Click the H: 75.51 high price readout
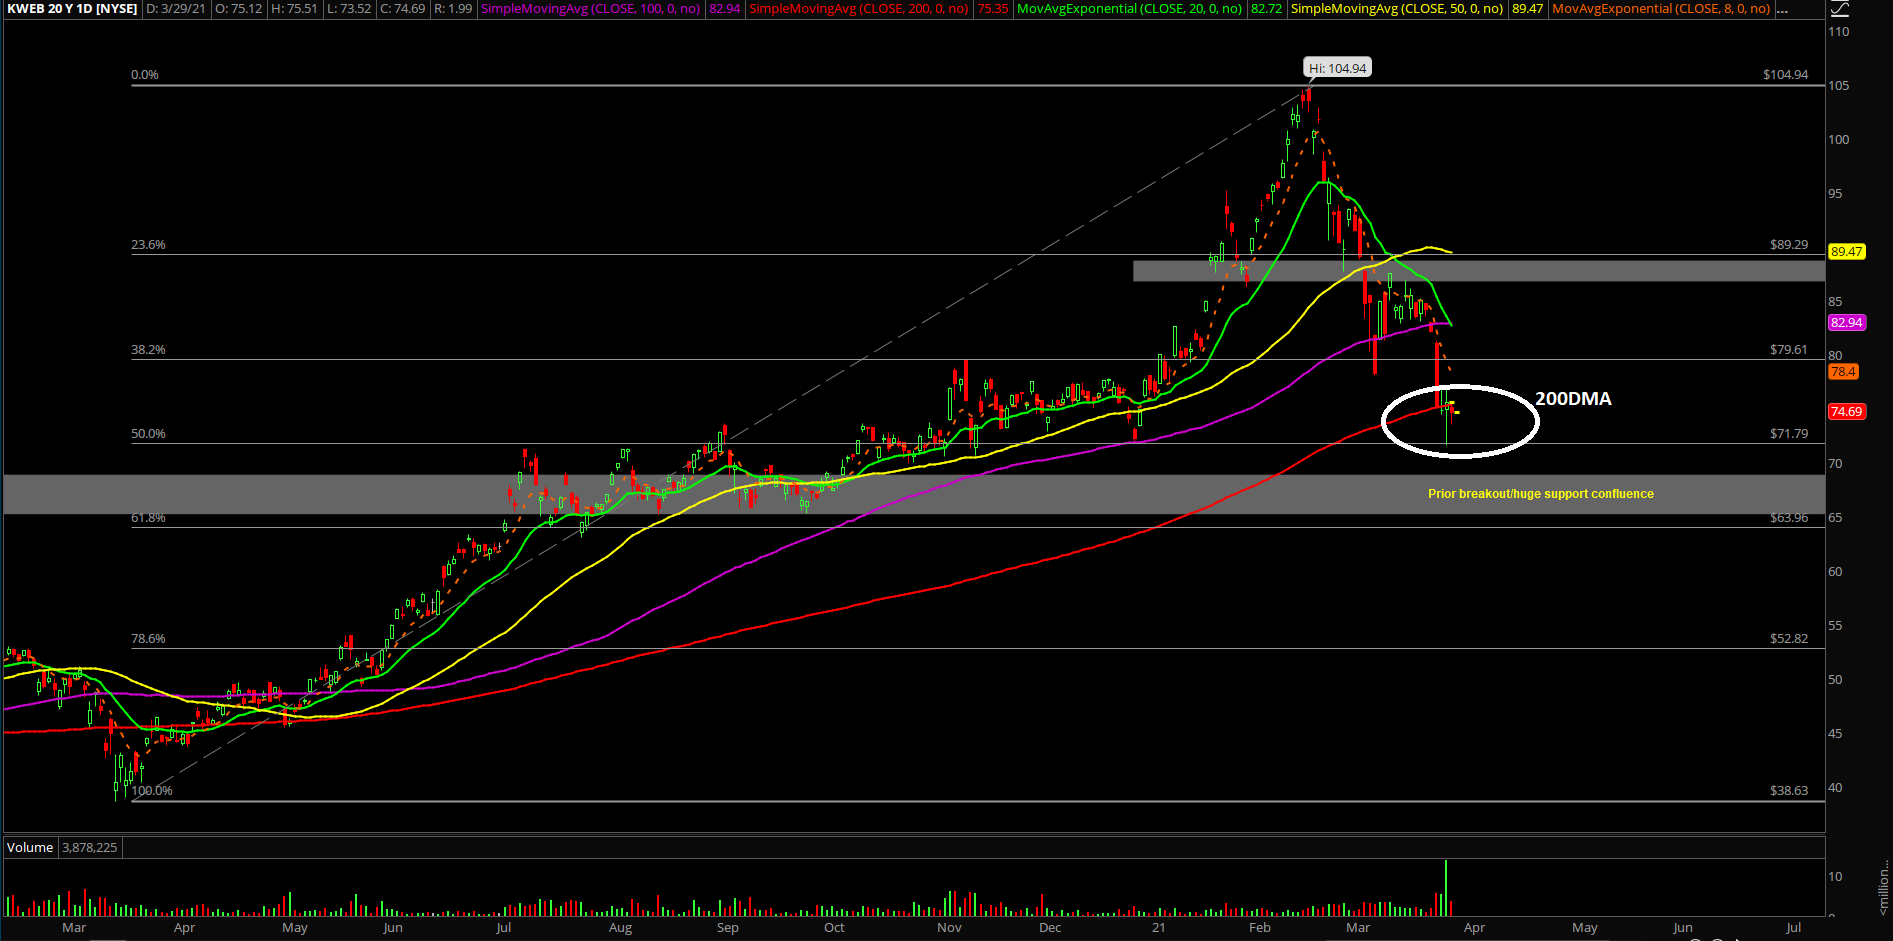The width and height of the screenshot is (1893, 941). tap(295, 8)
